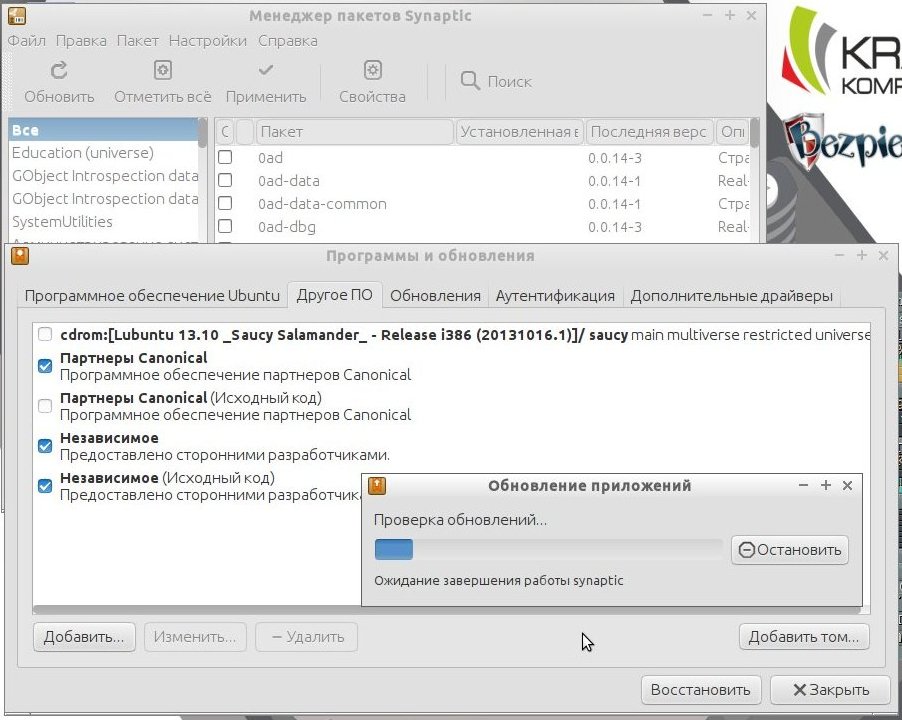Click version 0.0.14-1 in 0ad-data-common row
This screenshot has height=720, width=902.
click(614, 204)
